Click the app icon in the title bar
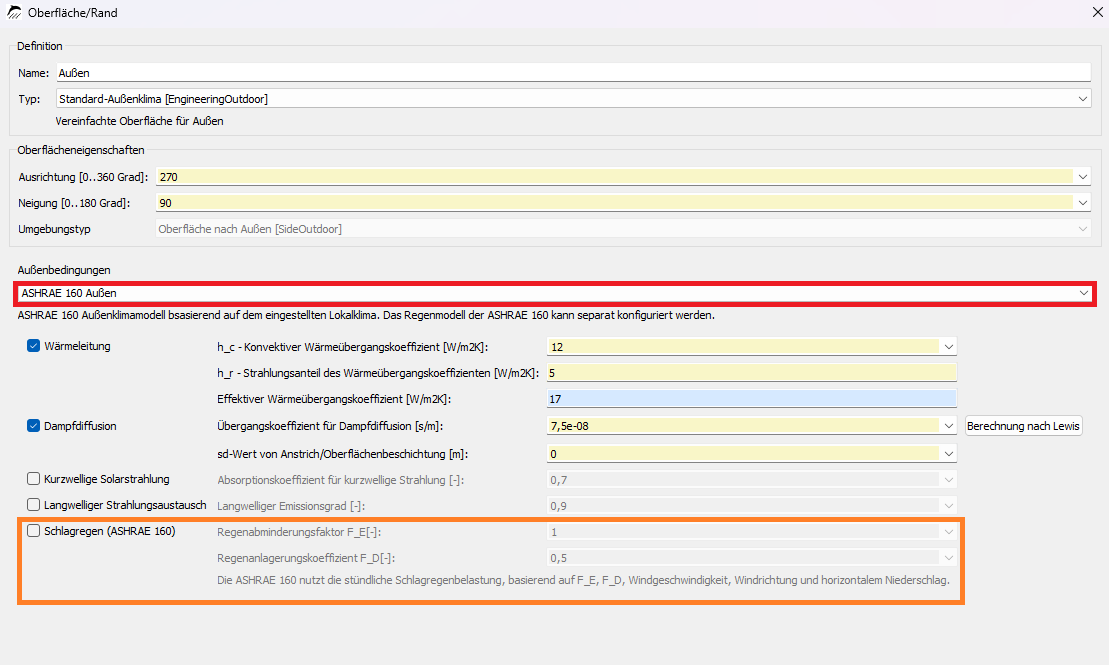The height and width of the screenshot is (665, 1109). [14, 13]
